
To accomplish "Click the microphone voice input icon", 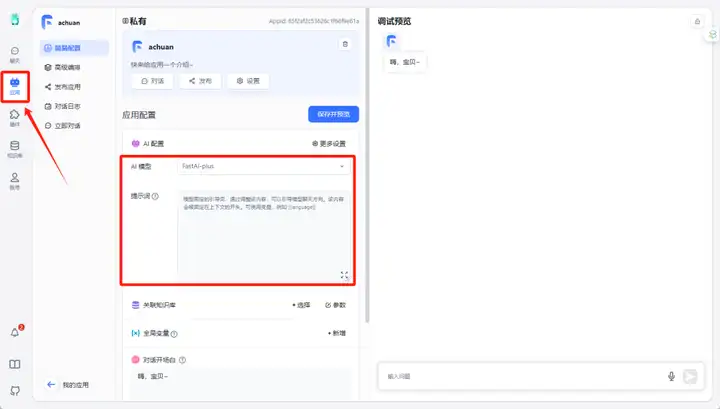I will point(671,376).
